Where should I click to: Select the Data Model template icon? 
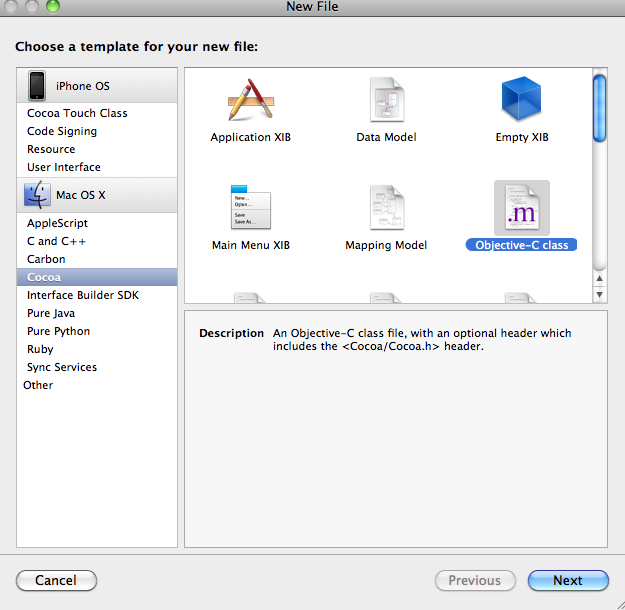[x=387, y=100]
